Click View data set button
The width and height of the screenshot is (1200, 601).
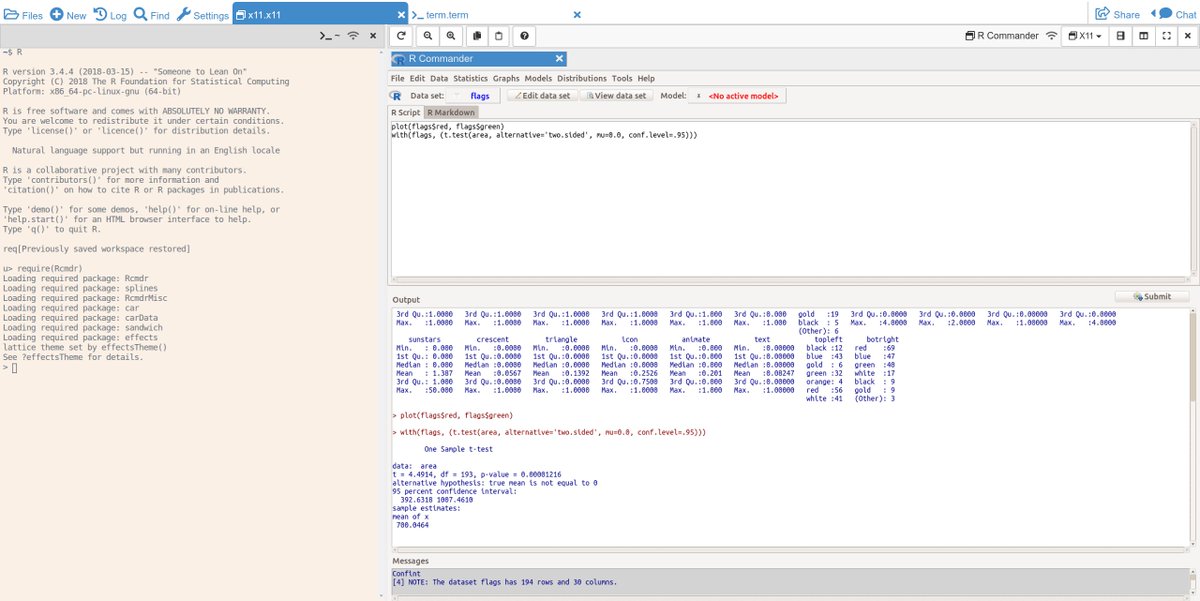point(617,96)
